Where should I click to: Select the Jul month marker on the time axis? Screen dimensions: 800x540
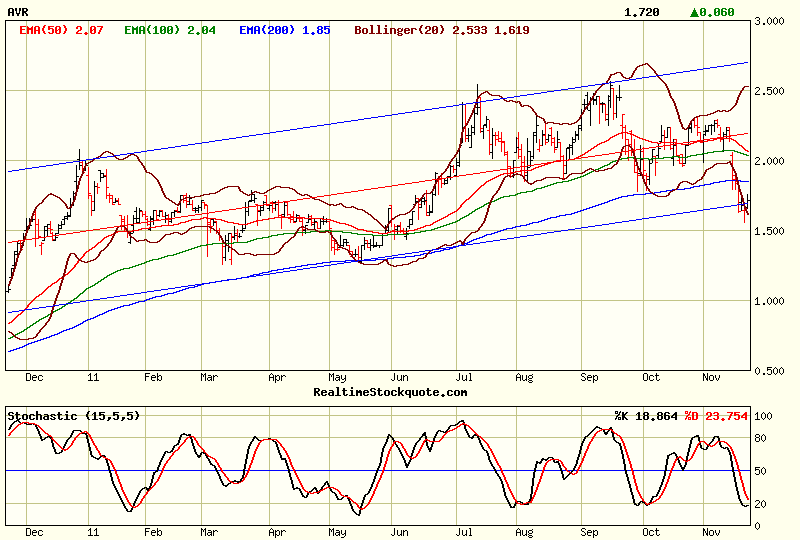click(464, 379)
